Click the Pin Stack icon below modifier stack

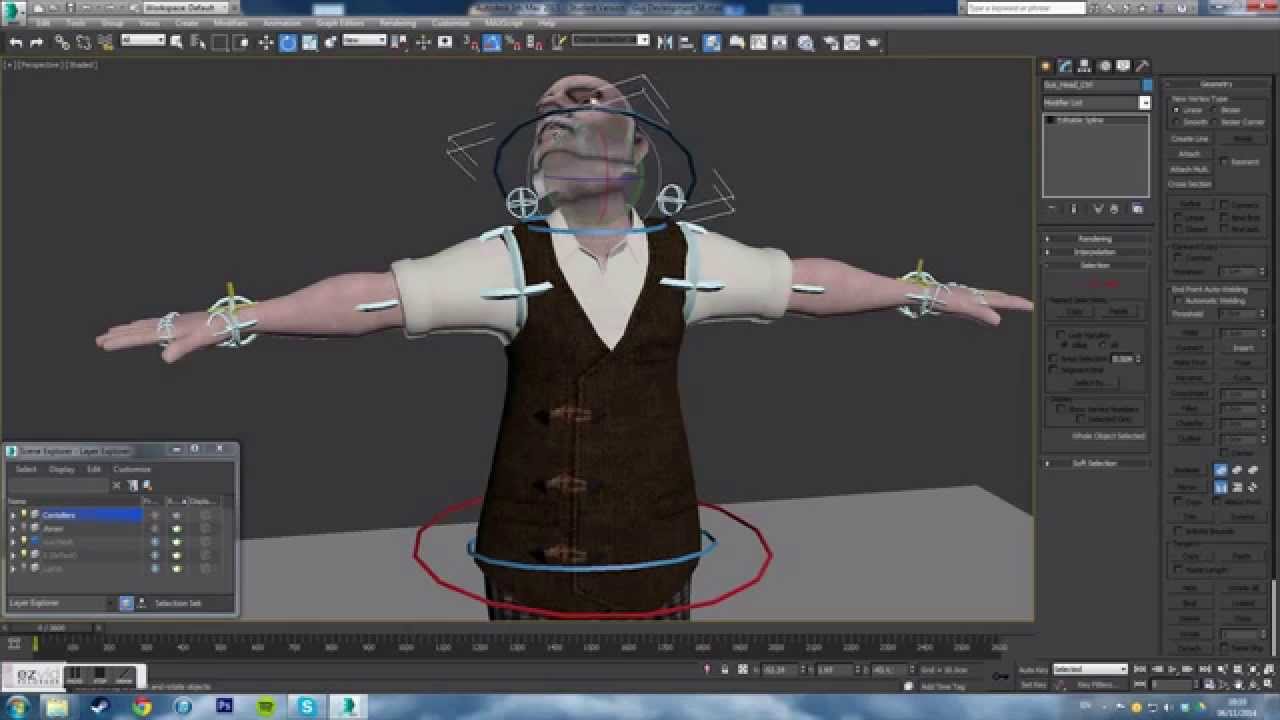tap(1052, 209)
